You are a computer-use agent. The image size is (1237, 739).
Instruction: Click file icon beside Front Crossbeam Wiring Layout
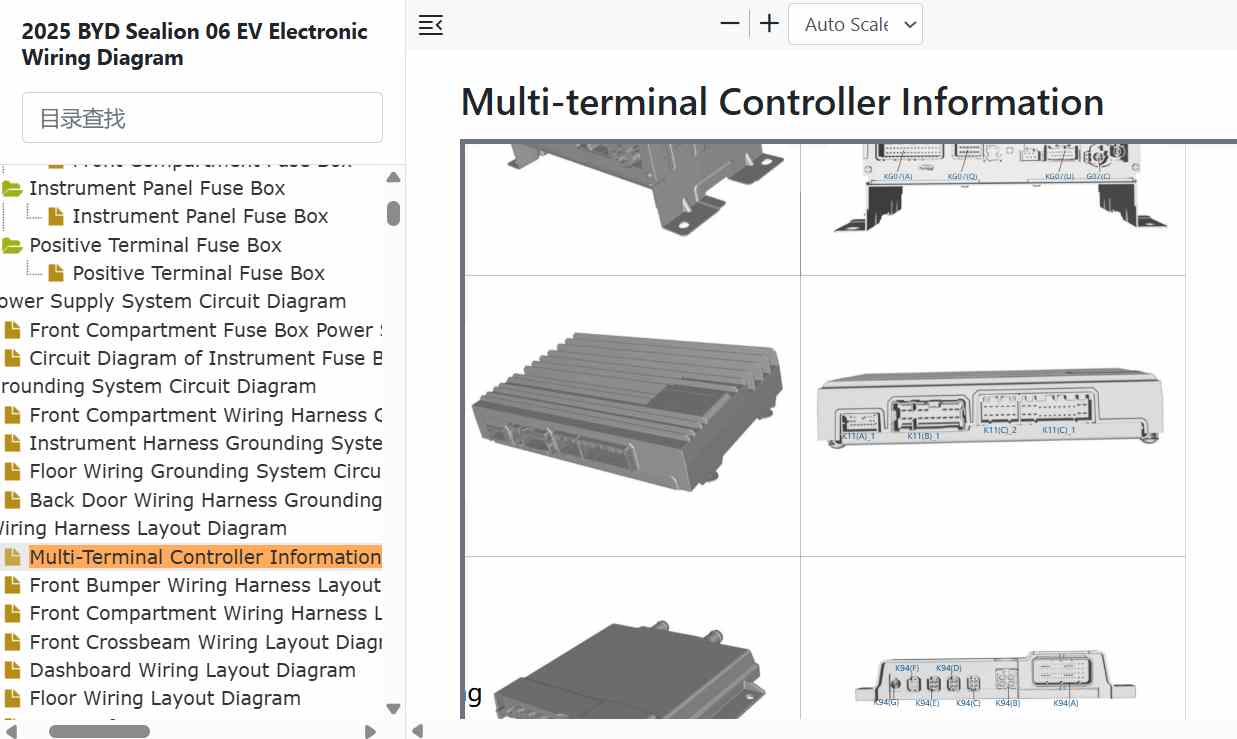tap(12, 642)
